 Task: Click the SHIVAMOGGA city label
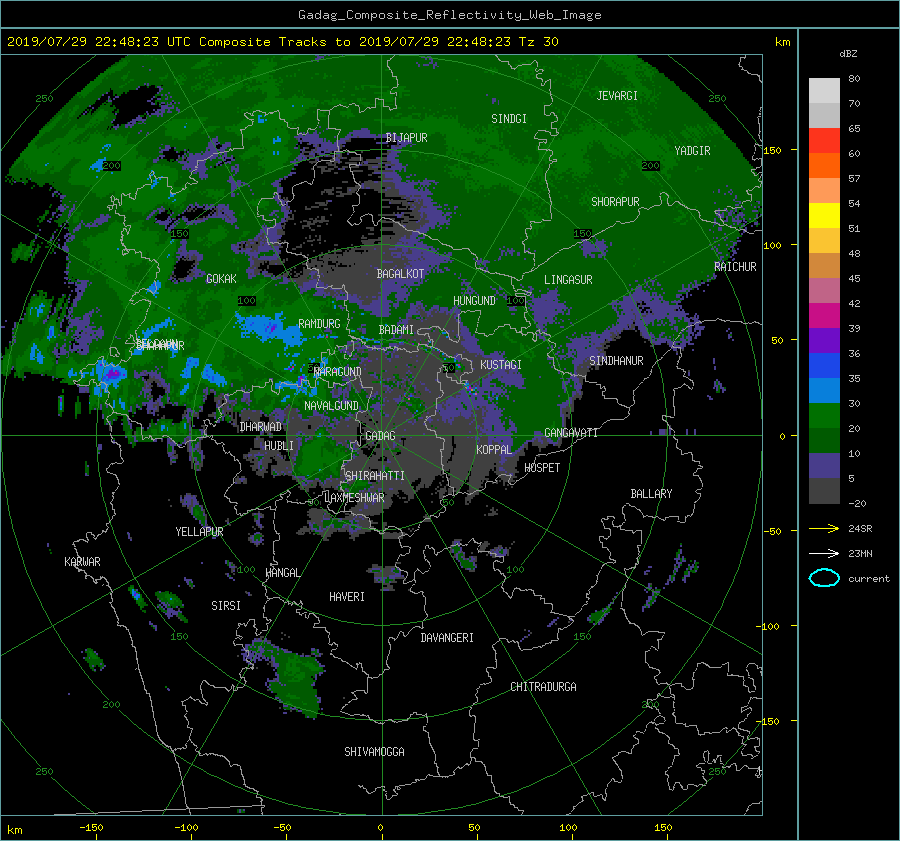[x=374, y=752]
